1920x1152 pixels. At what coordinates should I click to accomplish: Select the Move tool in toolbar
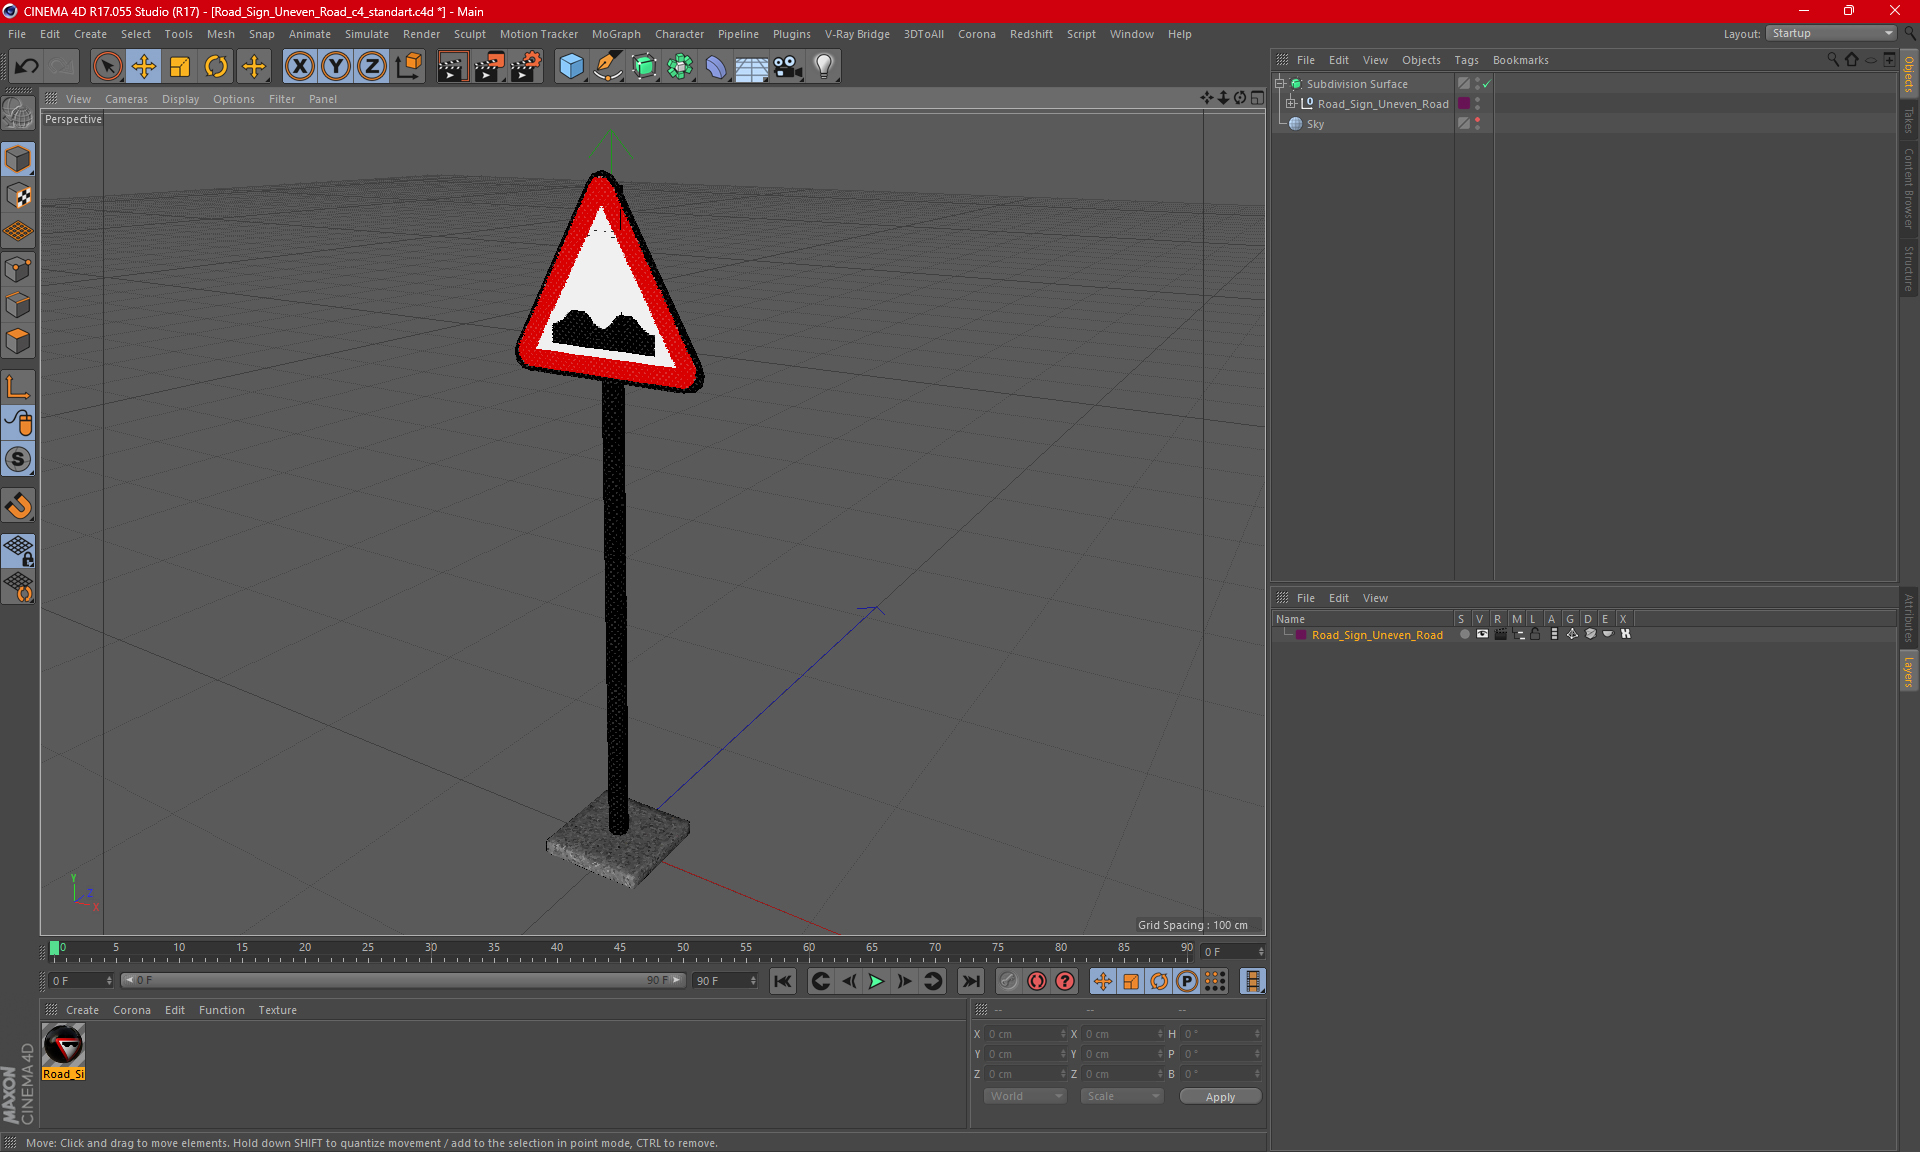tap(144, 67)
